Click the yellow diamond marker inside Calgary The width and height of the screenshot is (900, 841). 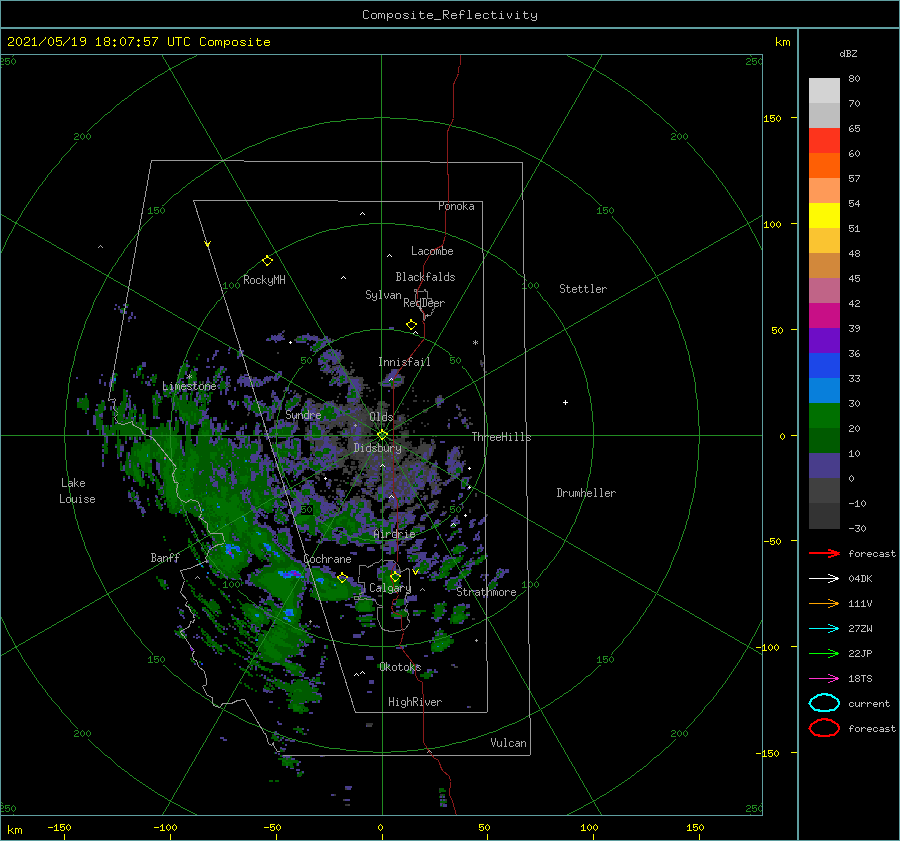[x=395, y=576]
